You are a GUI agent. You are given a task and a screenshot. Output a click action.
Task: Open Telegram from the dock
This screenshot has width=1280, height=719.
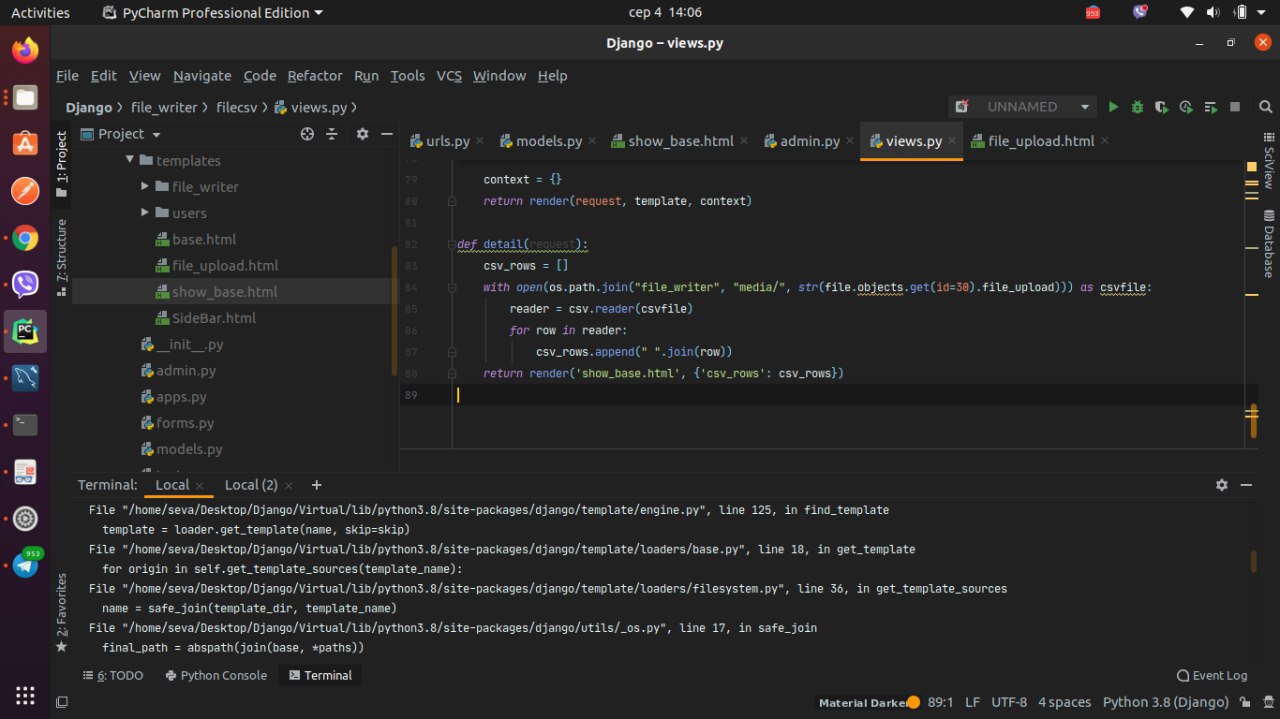25,565
